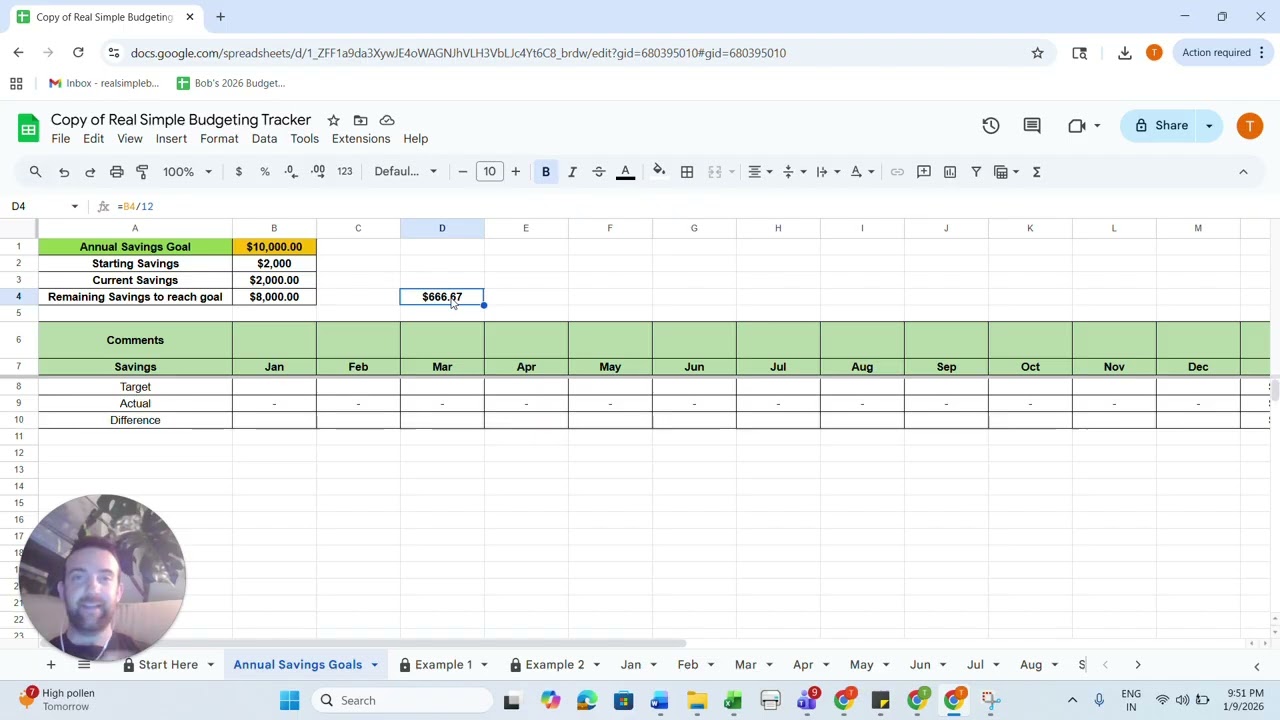Switch to the Start Here sheet tab
1280x720 pixels.
168,665
